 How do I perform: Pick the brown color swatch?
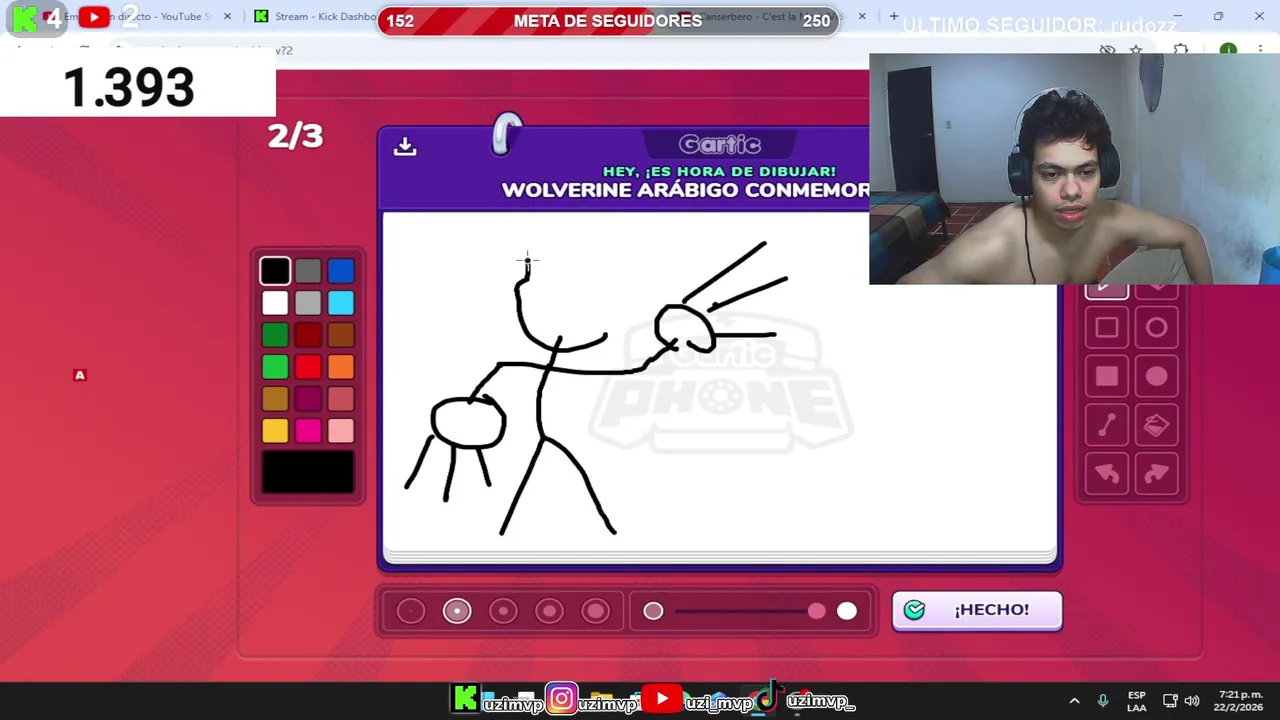pyautogui.click(x=341, y=335)
